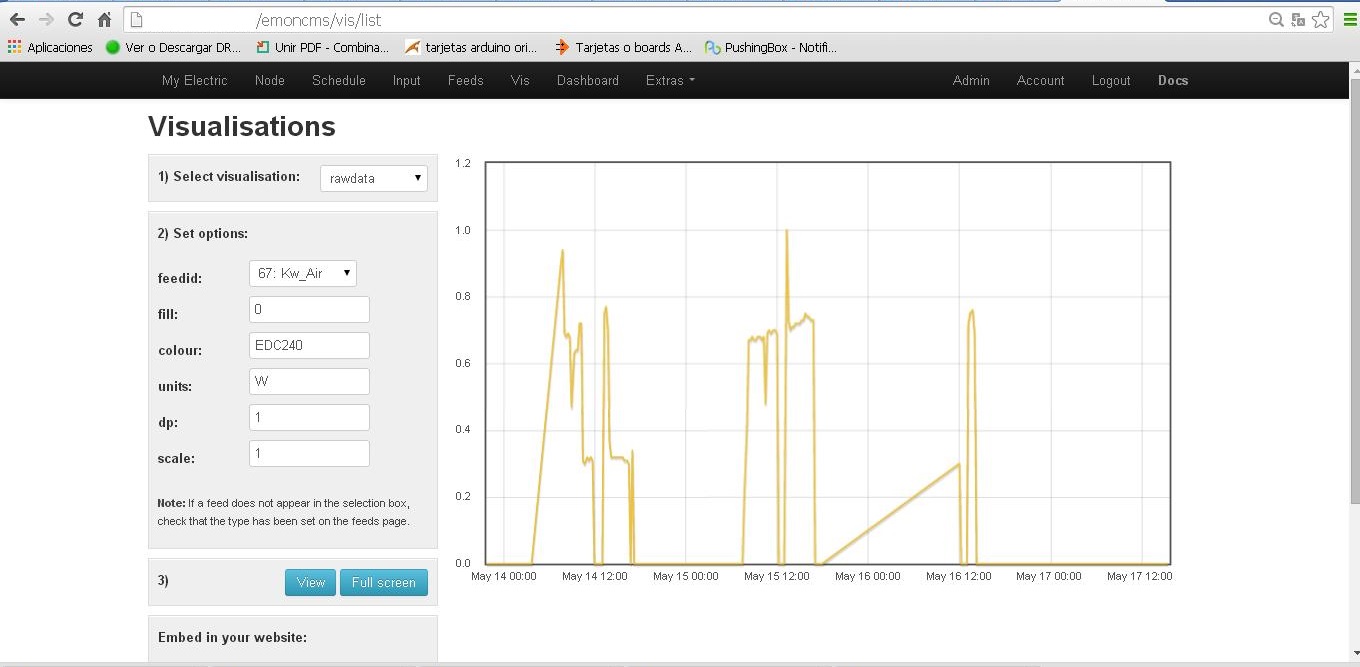This screenshot has height=667, width=1360.
Task: Click the View button
Action: [x=310, y=582]
